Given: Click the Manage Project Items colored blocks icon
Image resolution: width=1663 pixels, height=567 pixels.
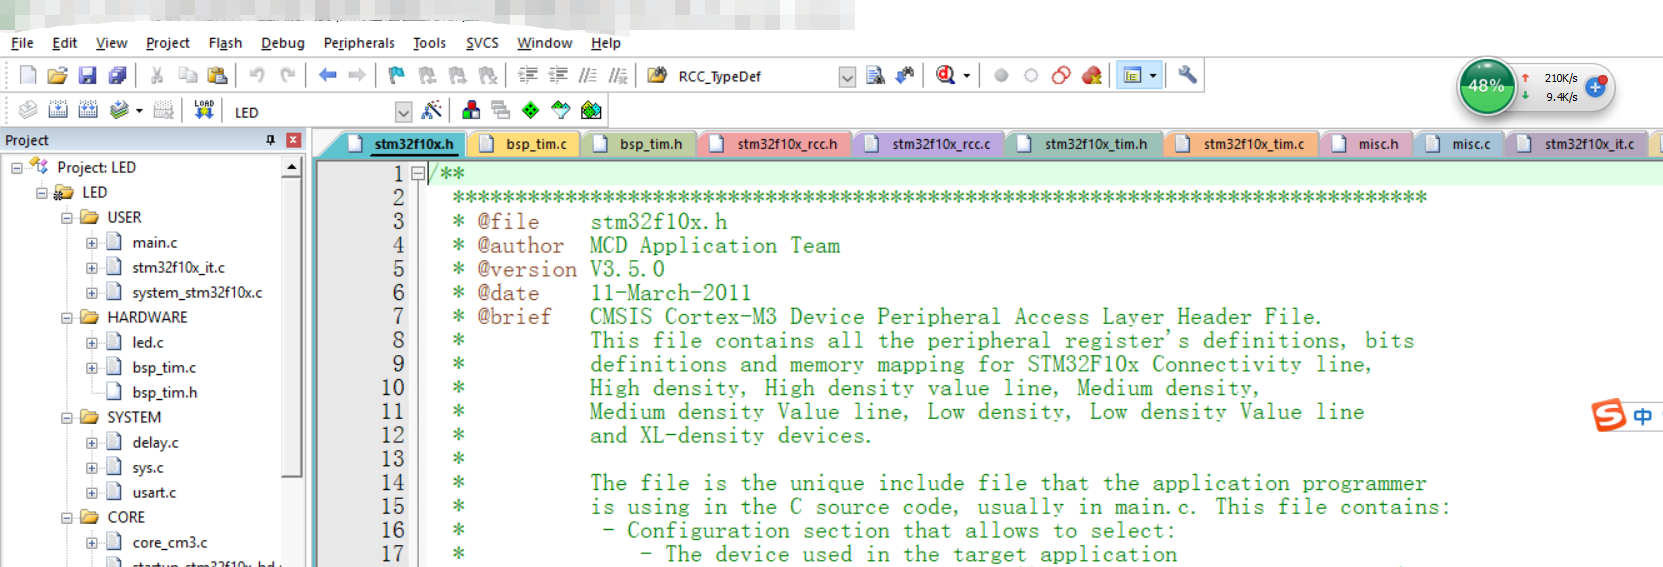Looking at the screenshot, I should pos(471,110).
